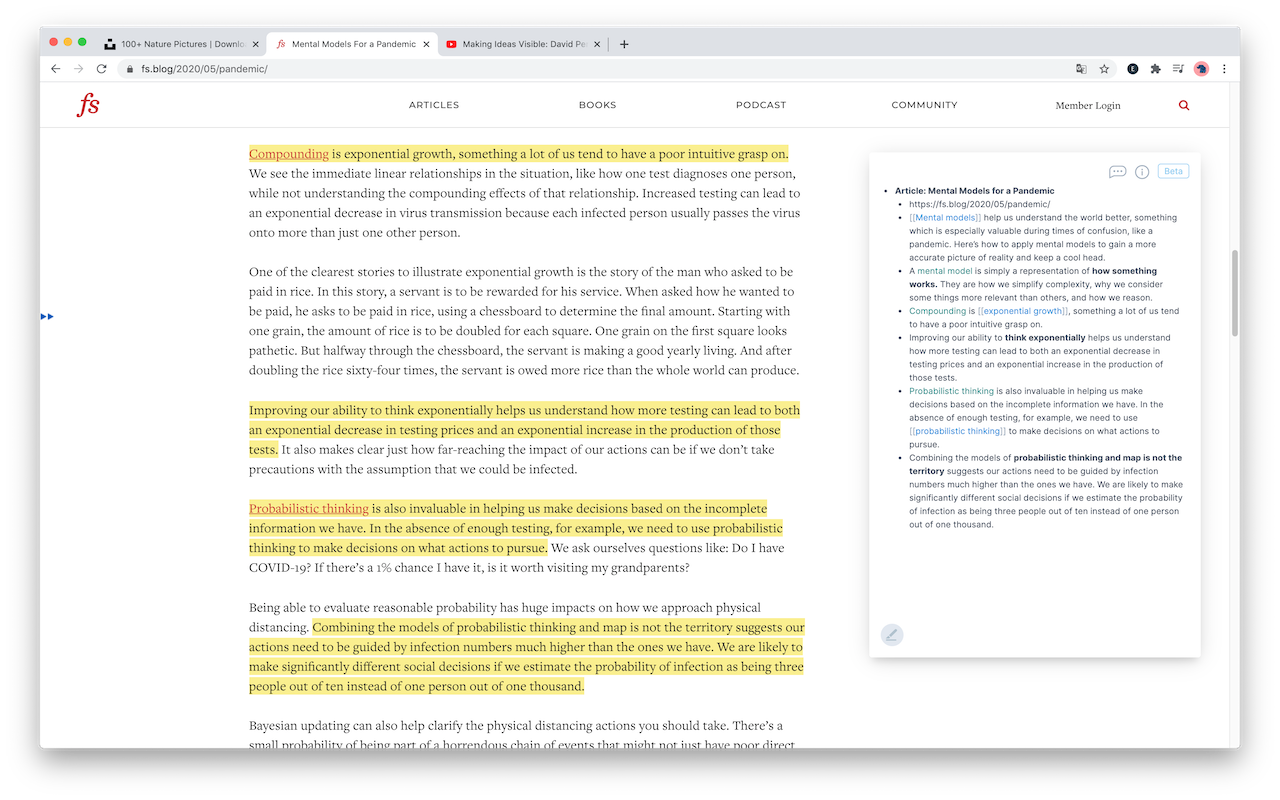Open the media control playlist icon
This screenshot has width=1280, height=800.
pyautogui.click(x=1178, y=69)
